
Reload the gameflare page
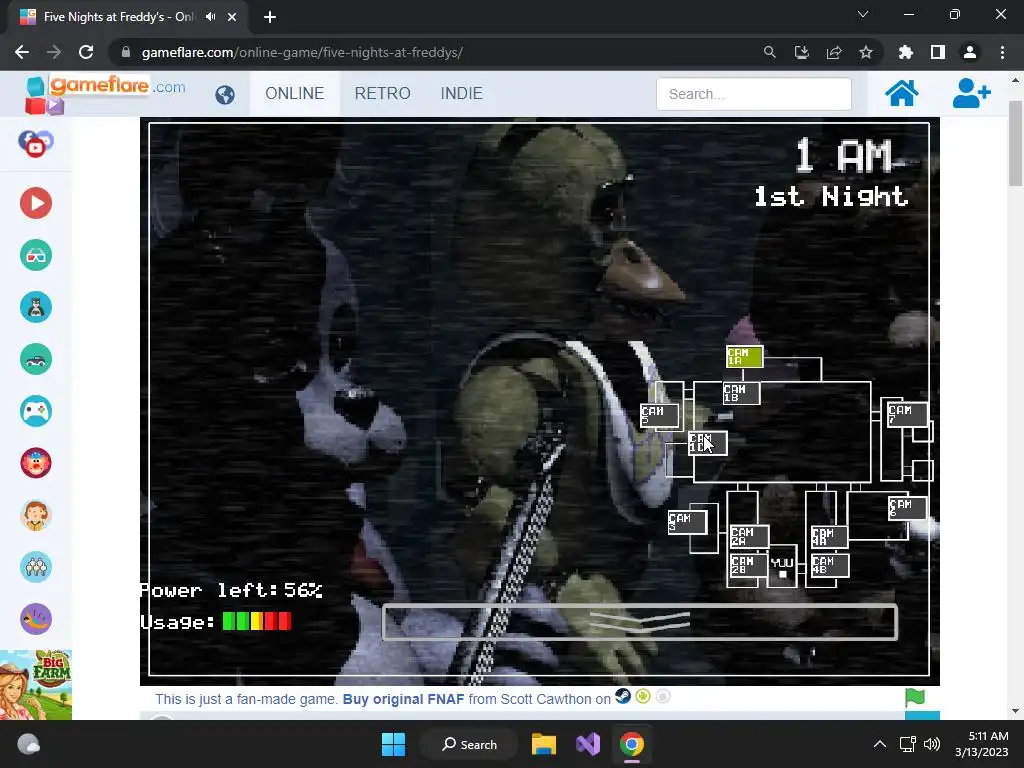(x=86, y=52)
